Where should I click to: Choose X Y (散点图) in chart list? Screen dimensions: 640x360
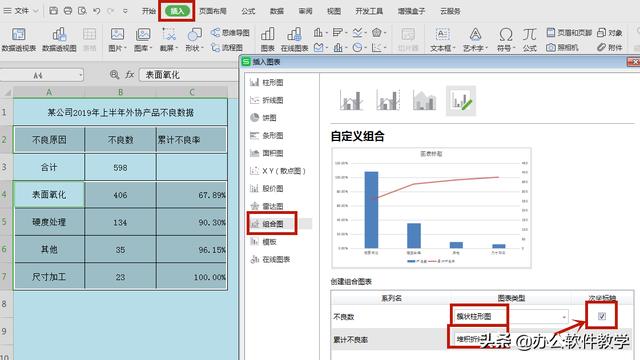(x=278, y=171)
